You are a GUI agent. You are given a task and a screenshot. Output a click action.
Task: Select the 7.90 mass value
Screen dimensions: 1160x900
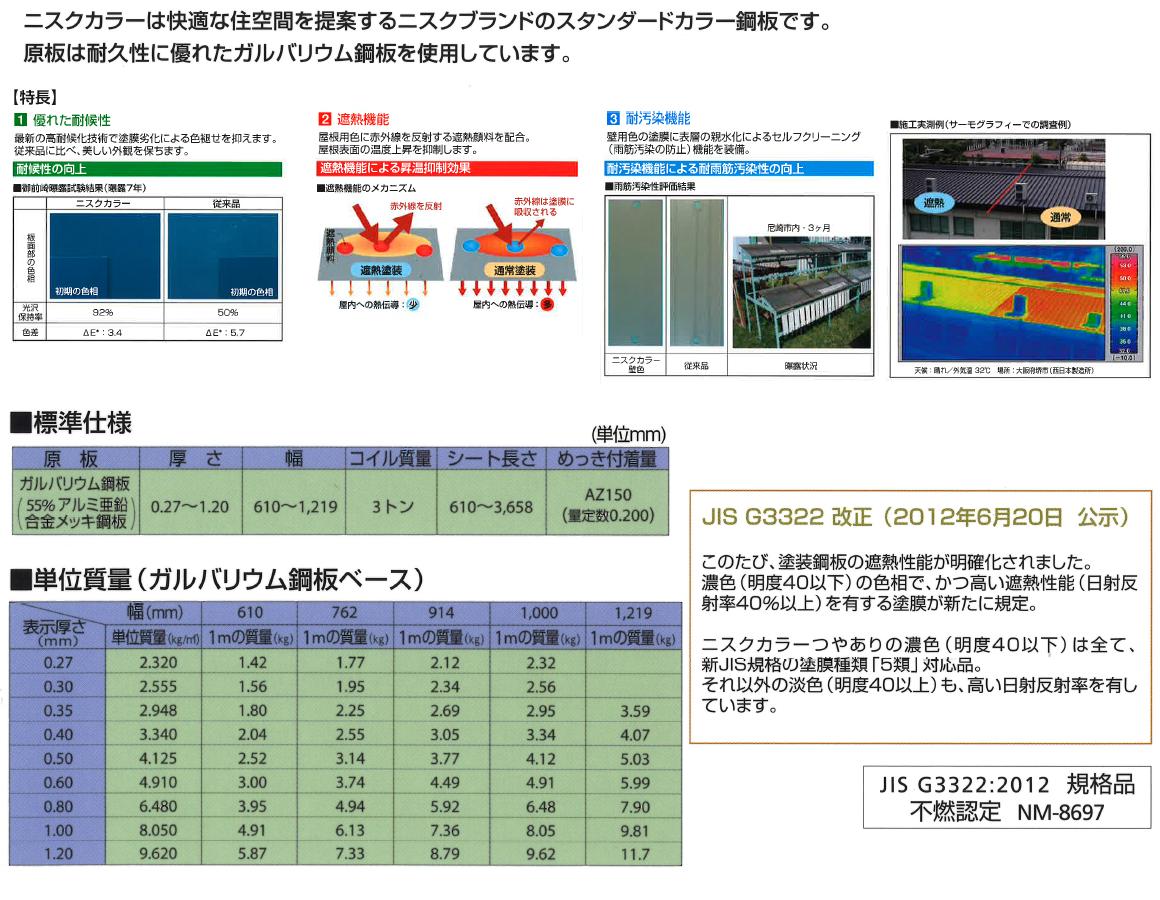click(x=635, y=807)
